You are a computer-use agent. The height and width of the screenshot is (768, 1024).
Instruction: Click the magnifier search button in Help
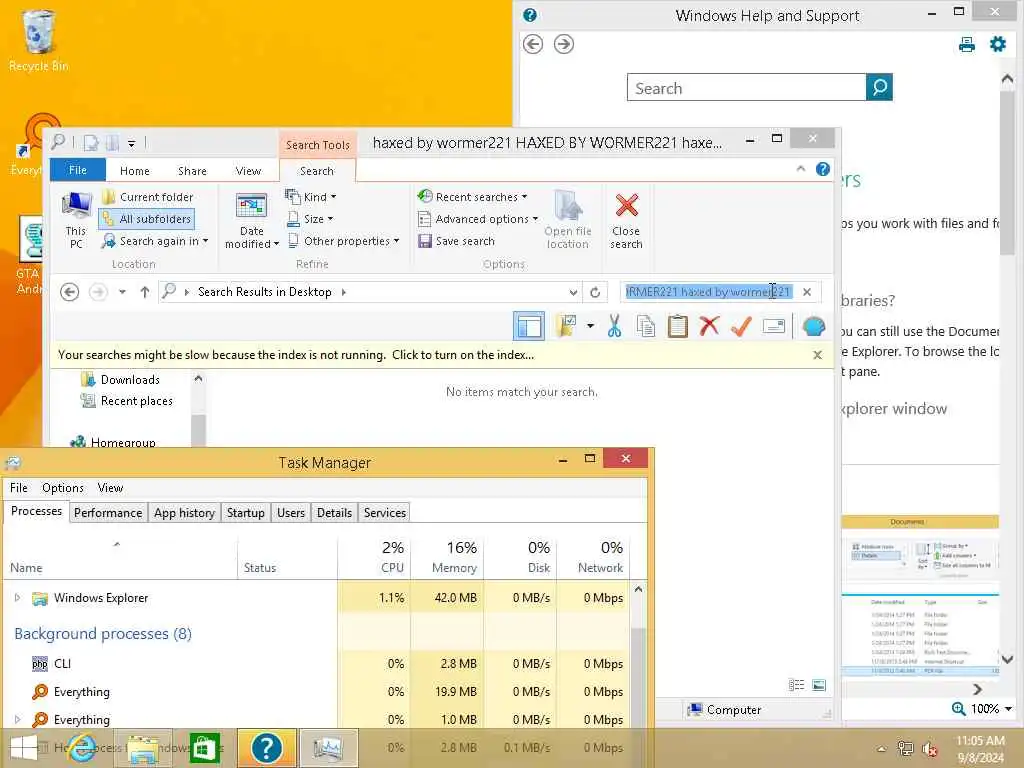879,87
